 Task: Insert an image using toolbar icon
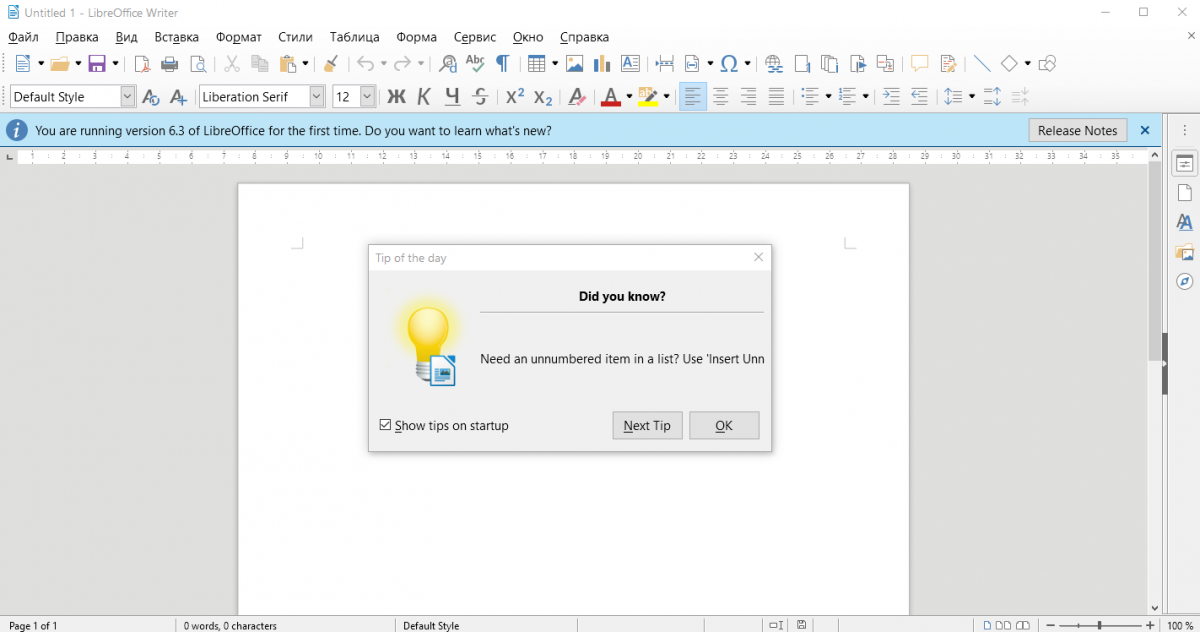pyautogui.click(x=574, y=64)
